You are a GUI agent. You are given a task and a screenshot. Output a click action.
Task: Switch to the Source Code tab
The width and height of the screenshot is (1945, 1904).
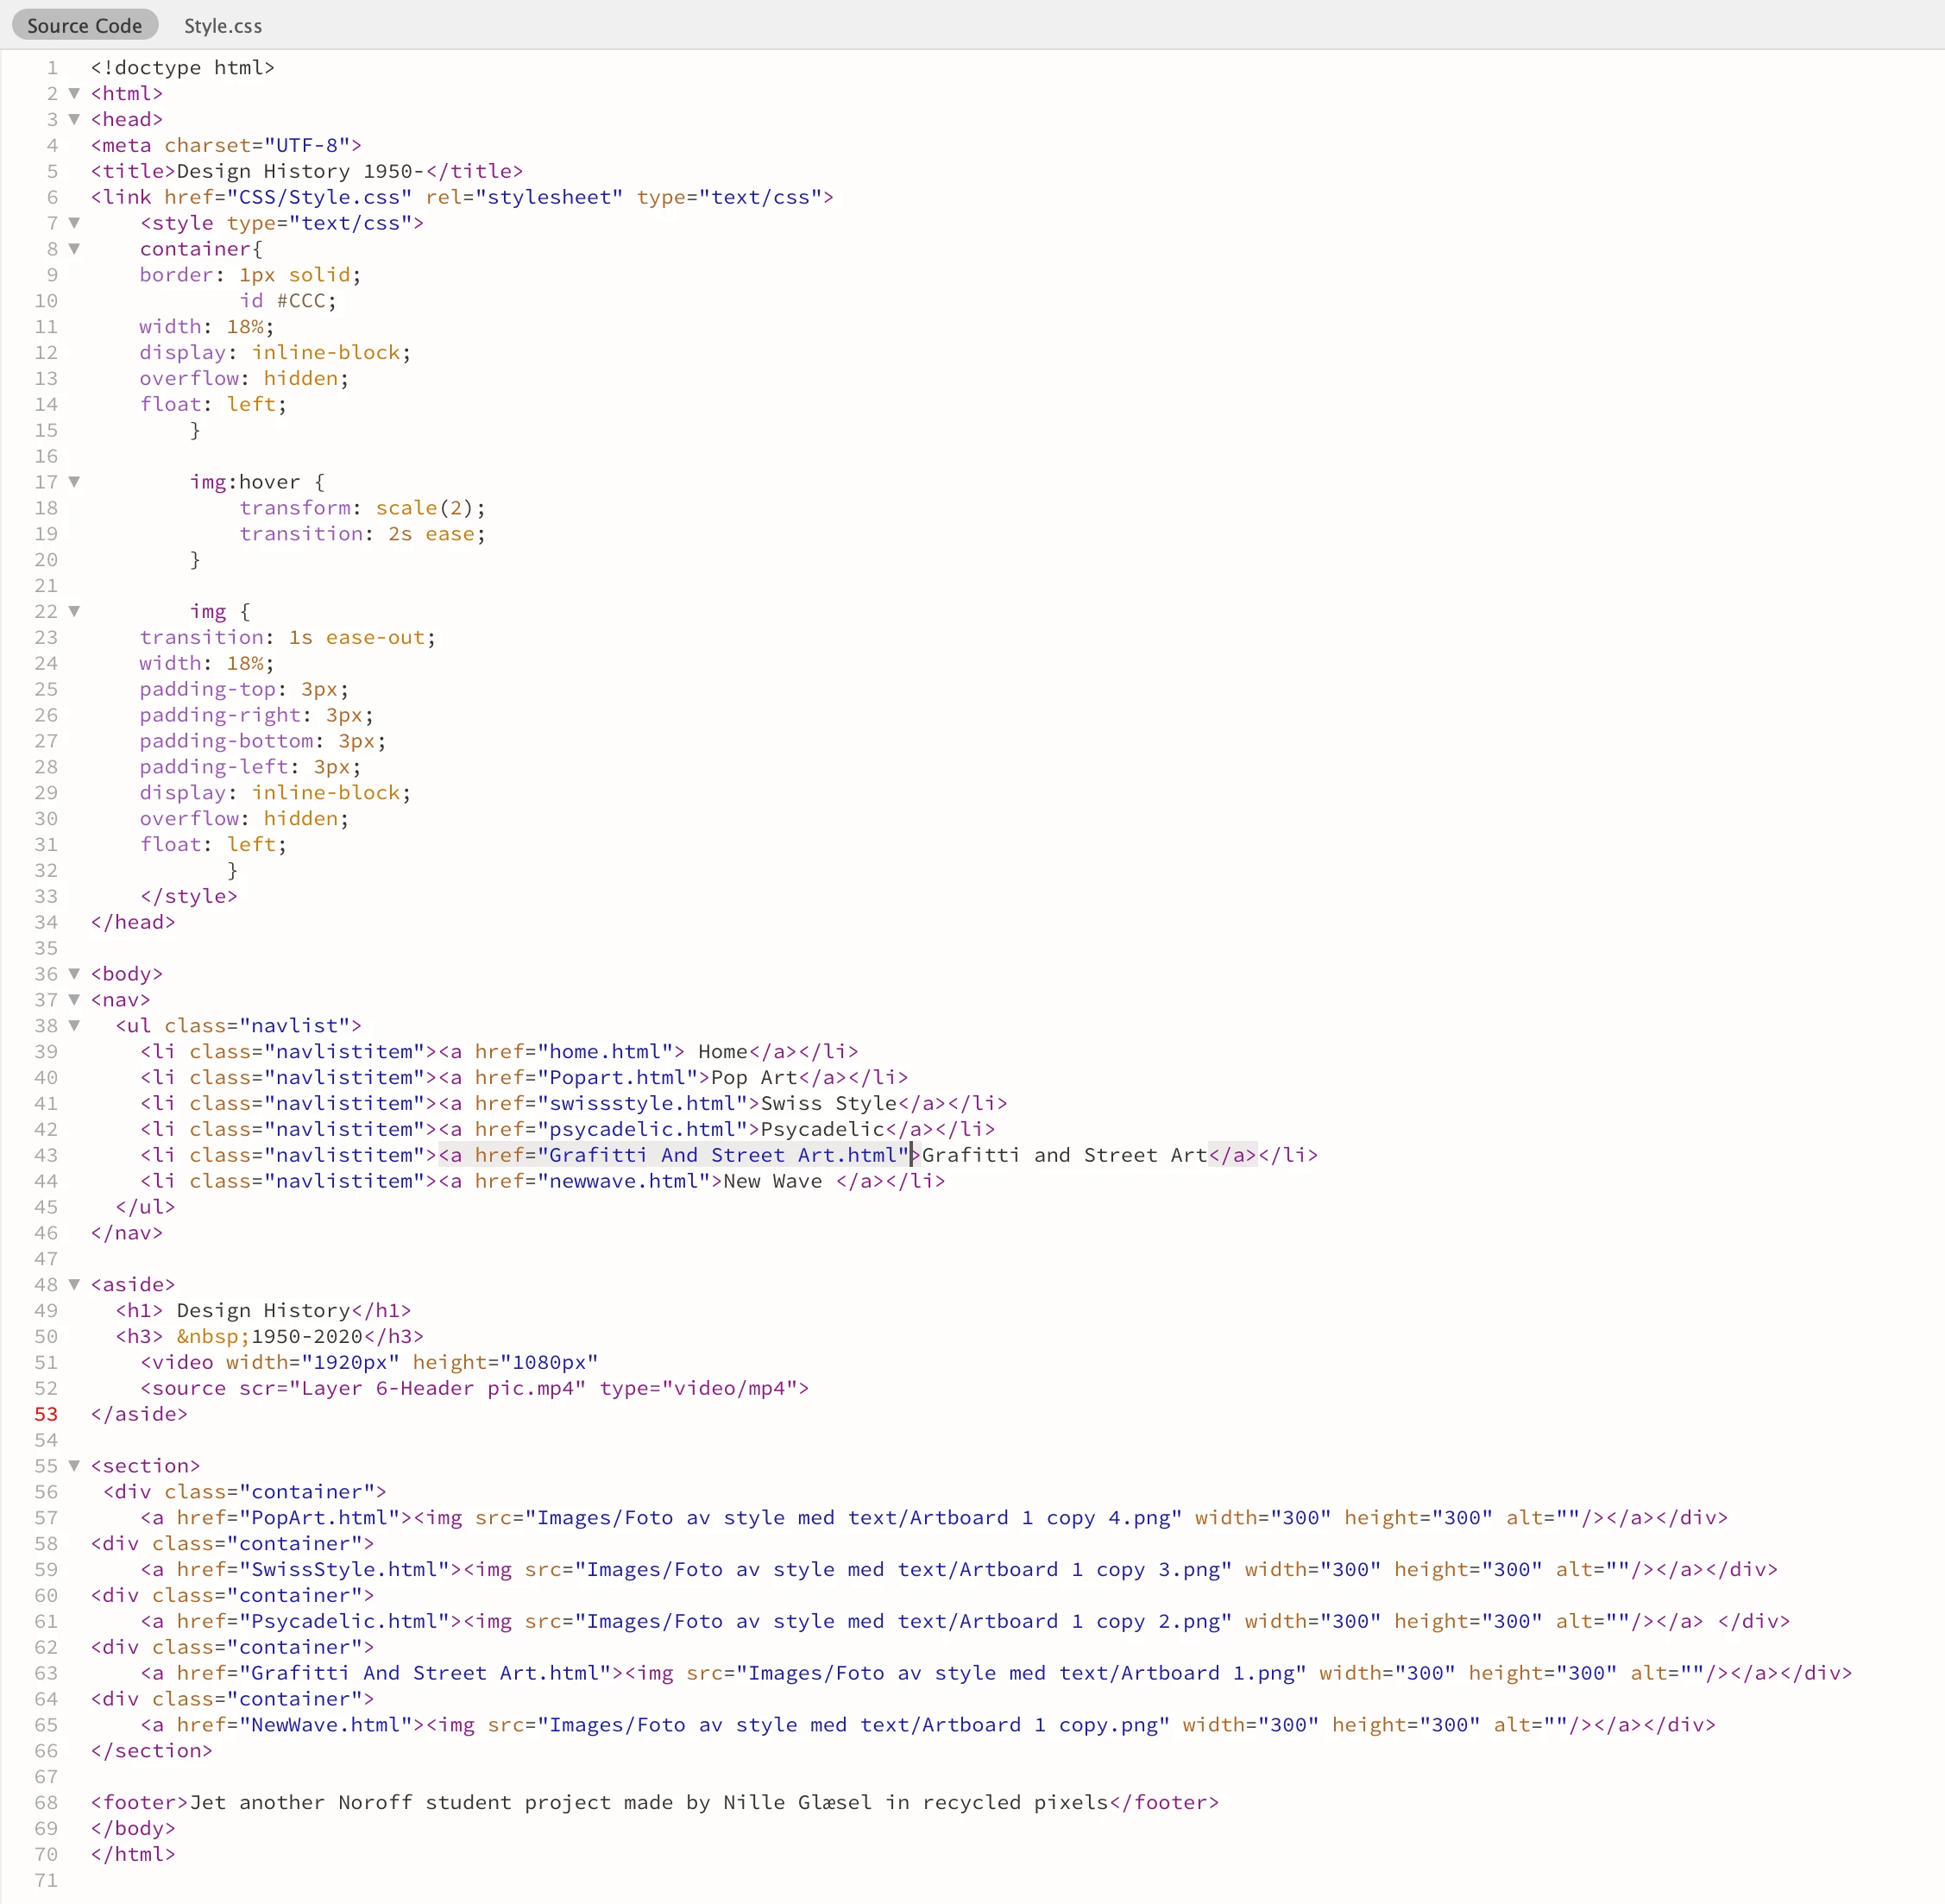84,26
